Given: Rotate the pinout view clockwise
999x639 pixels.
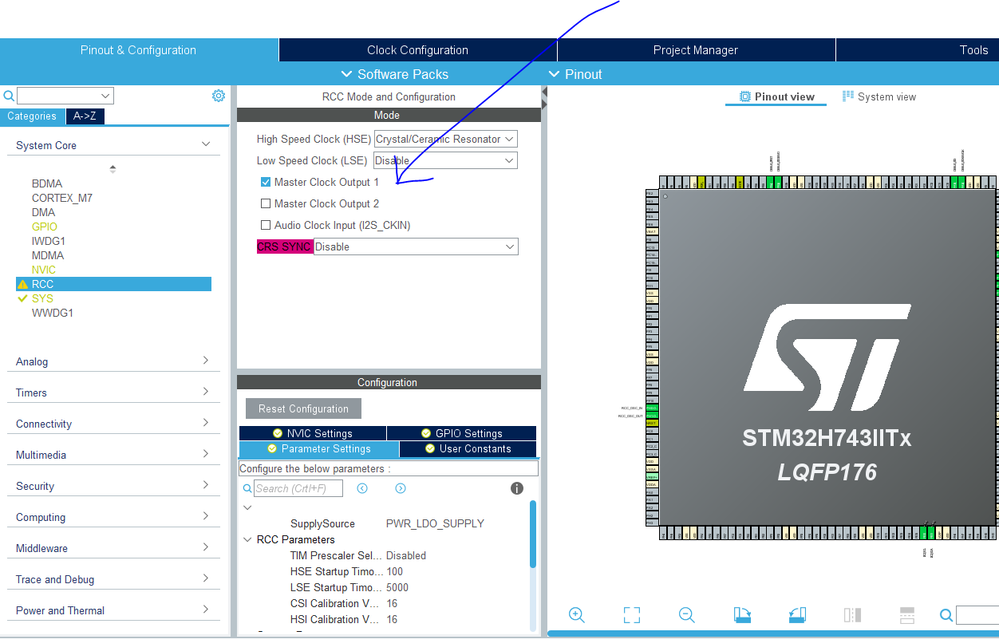Looking at the screenshot, I should 742,615.
